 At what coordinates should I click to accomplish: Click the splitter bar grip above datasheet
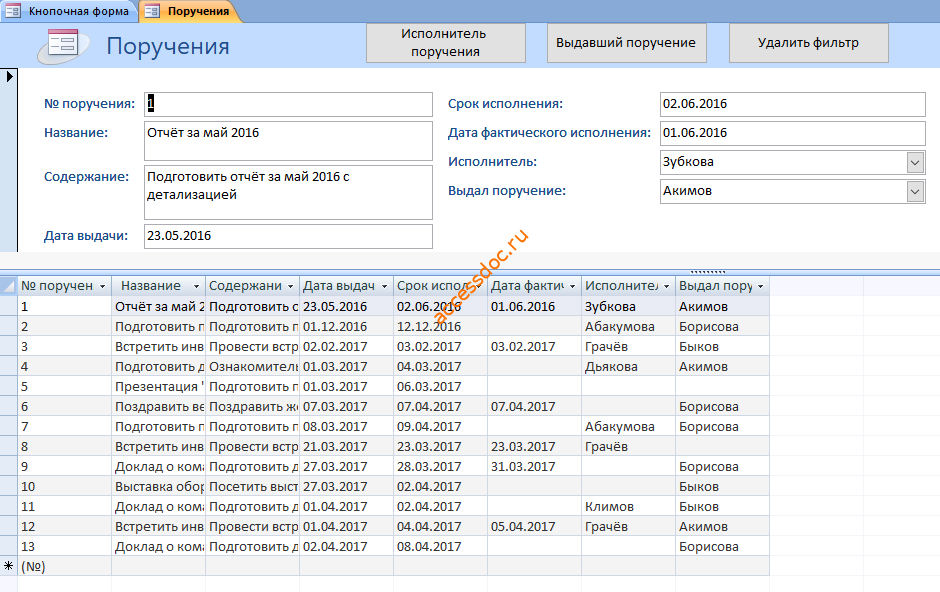click(707, 271)
